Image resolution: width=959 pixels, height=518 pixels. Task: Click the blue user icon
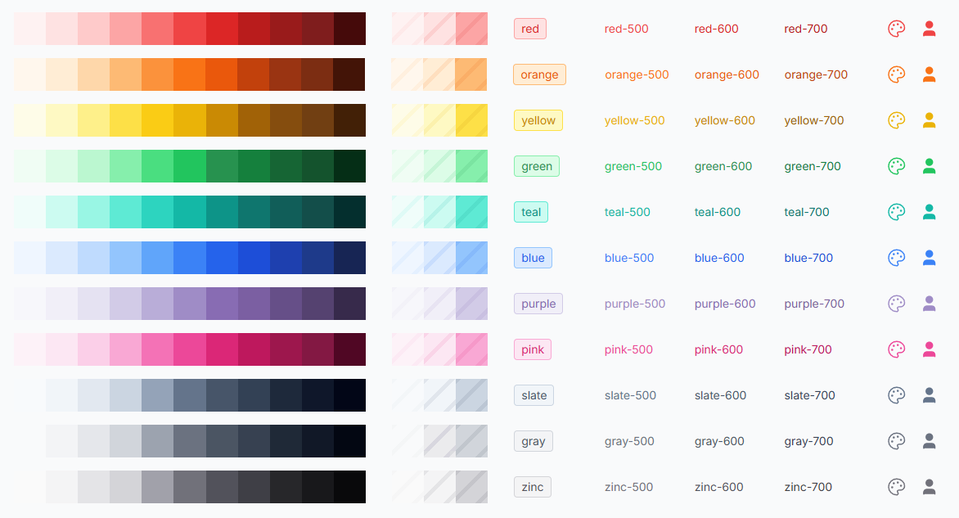coord(929,258)
